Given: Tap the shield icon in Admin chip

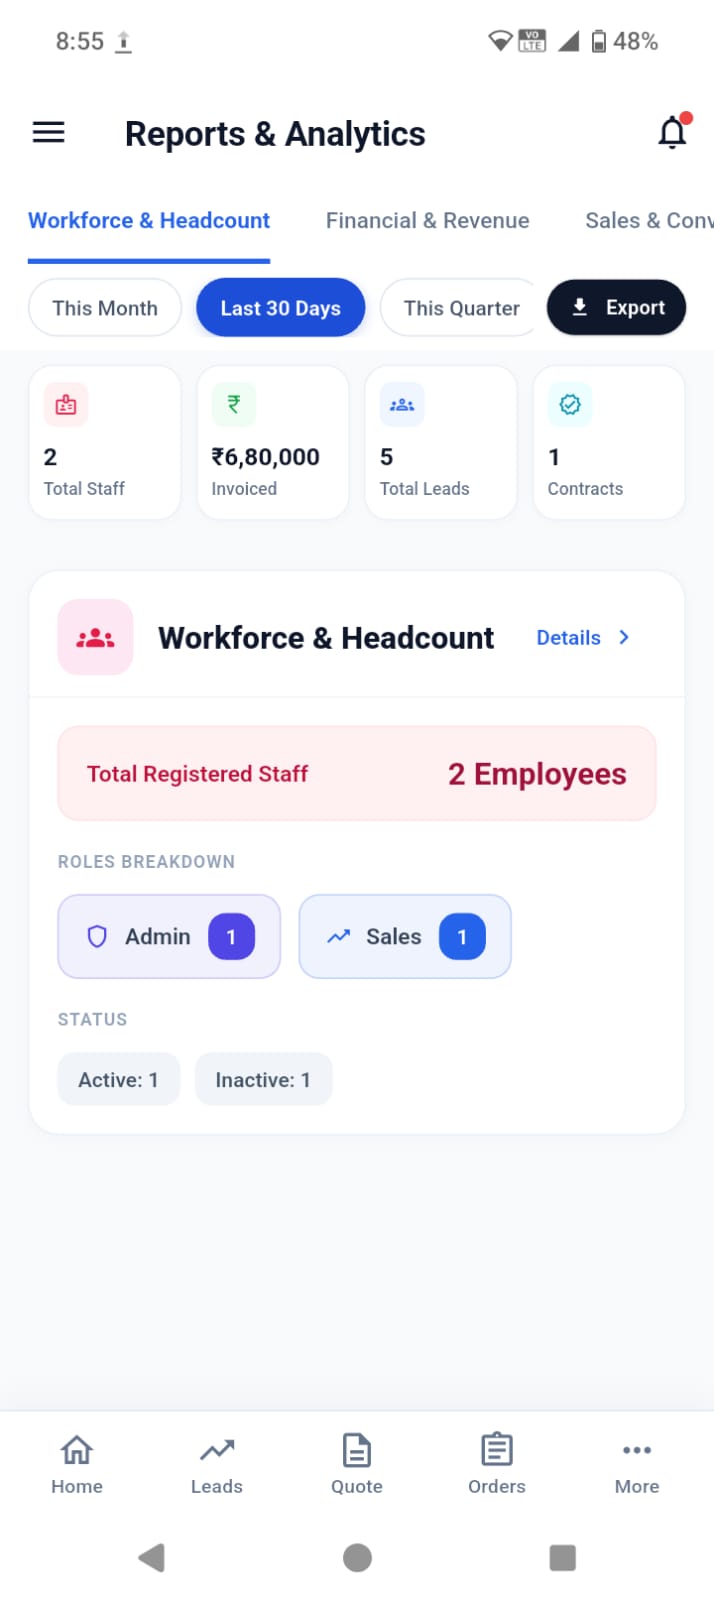Looking at the screenshot, I should tap(97, 937).
